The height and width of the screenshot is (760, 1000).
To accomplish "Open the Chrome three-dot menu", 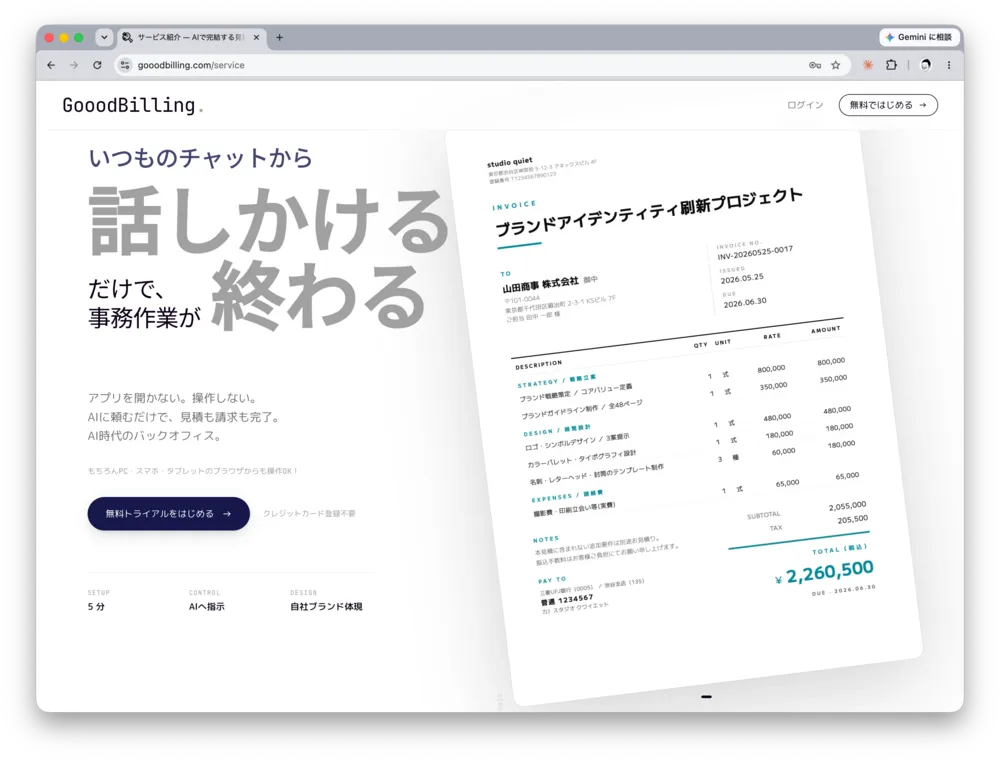I will (949, 65).
